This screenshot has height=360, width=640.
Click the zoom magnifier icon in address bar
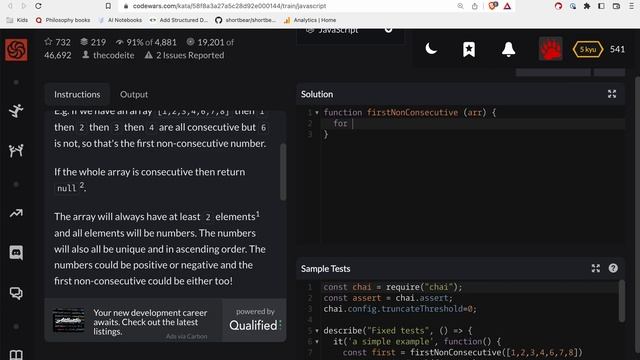click(x=460, y=6)
